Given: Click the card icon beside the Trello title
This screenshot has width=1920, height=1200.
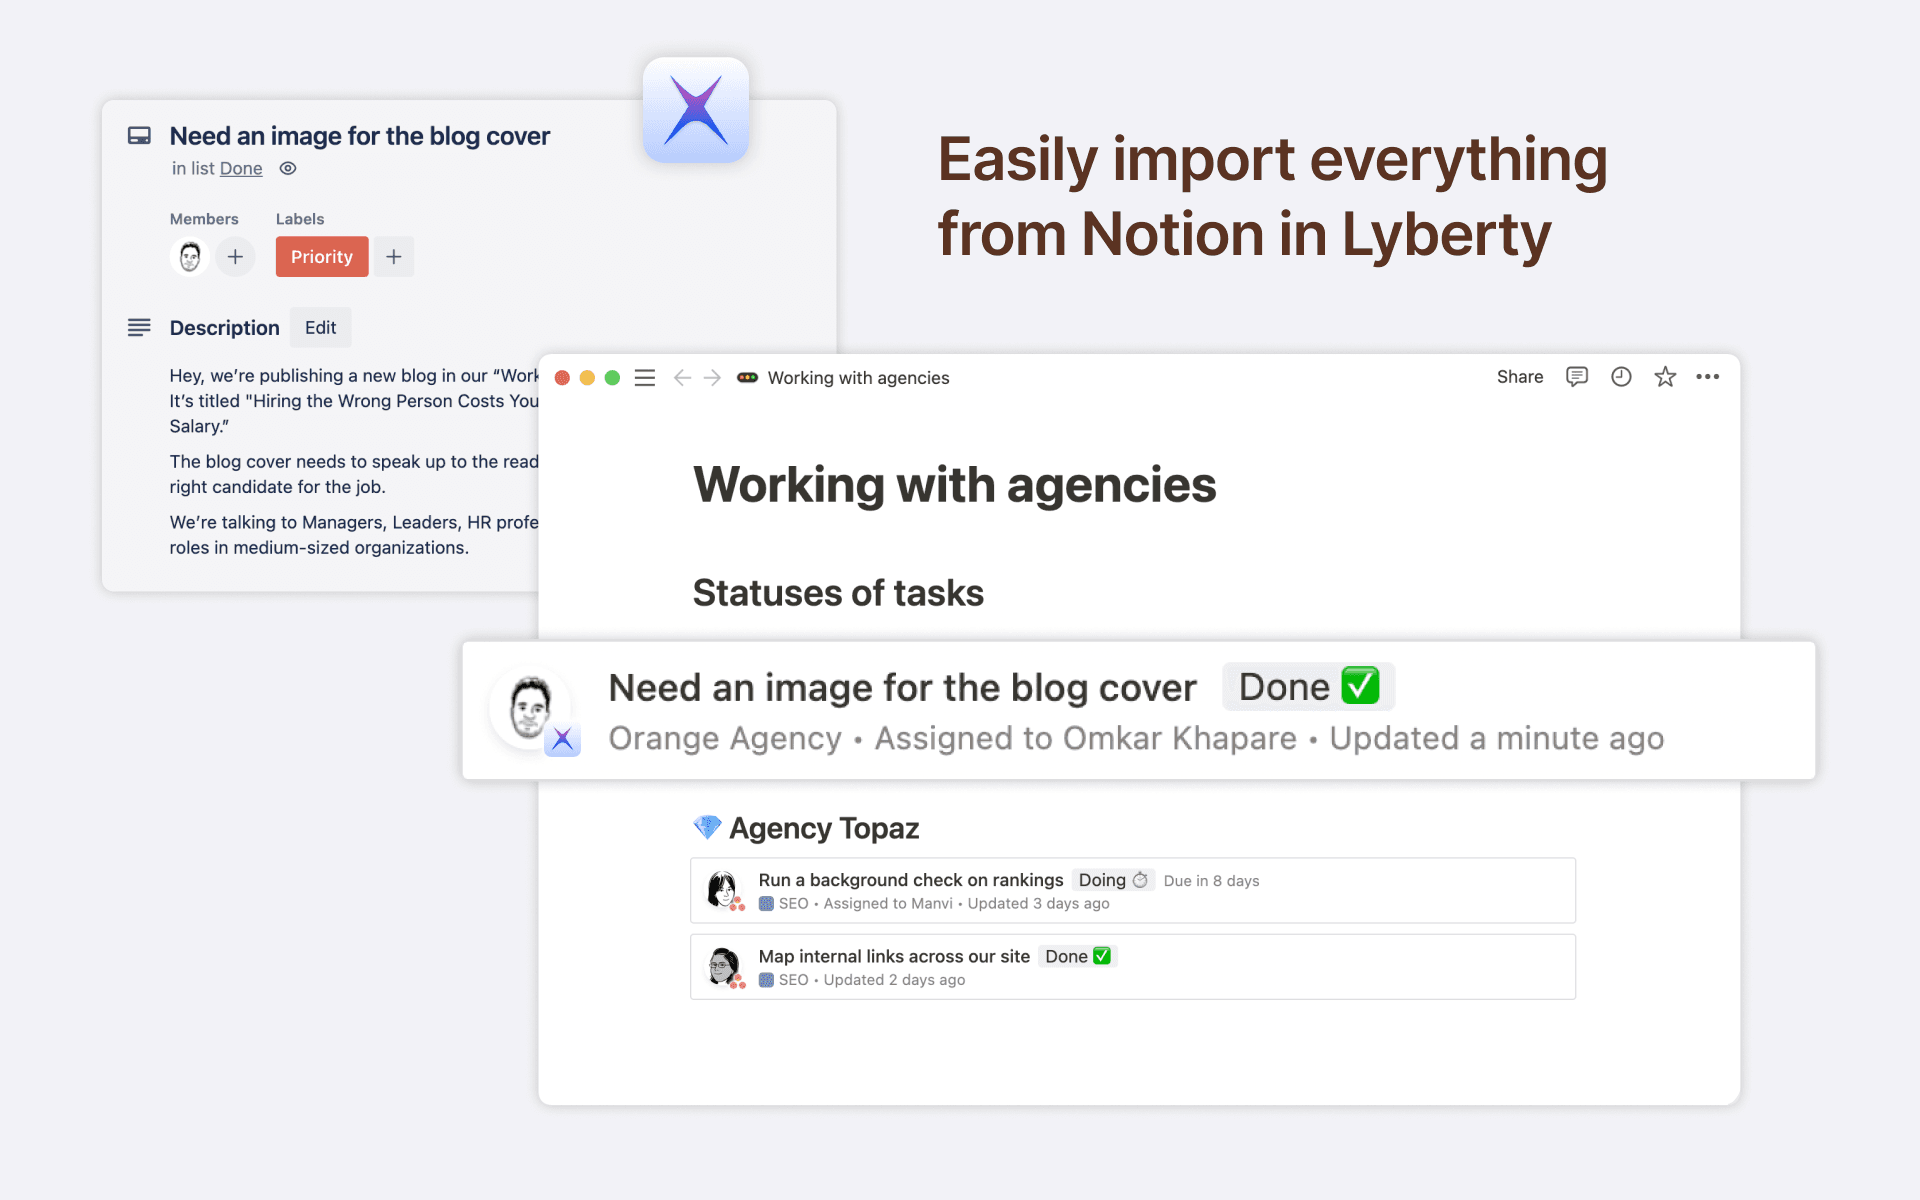Looking at the screenshot, I should pyautogui.click(x=139, y=135).
